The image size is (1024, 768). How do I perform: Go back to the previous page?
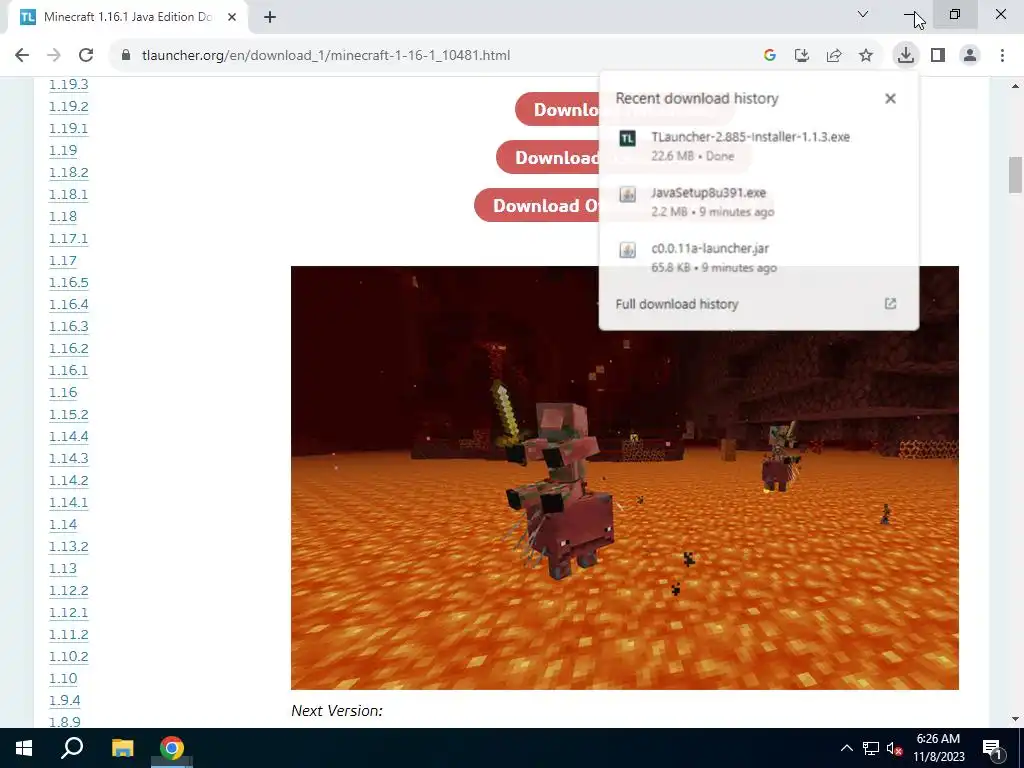(x=22, y=56)
